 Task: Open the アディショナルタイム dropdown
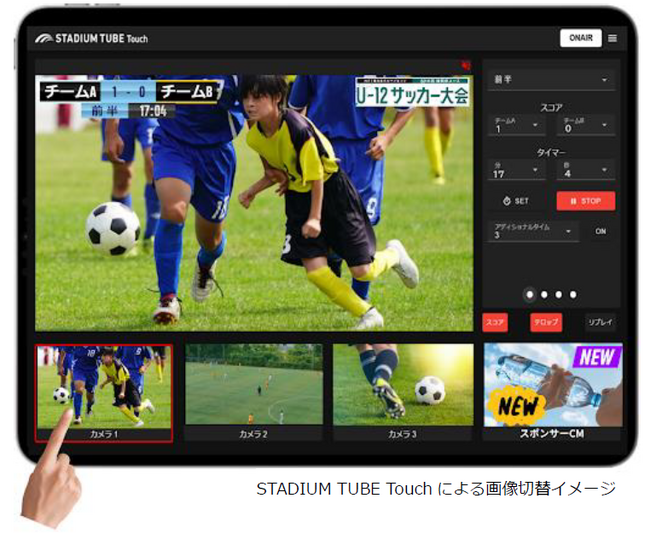[533, 231]
